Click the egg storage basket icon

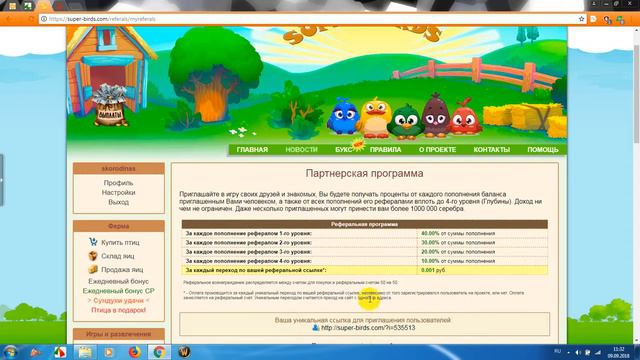click(93, 256)
